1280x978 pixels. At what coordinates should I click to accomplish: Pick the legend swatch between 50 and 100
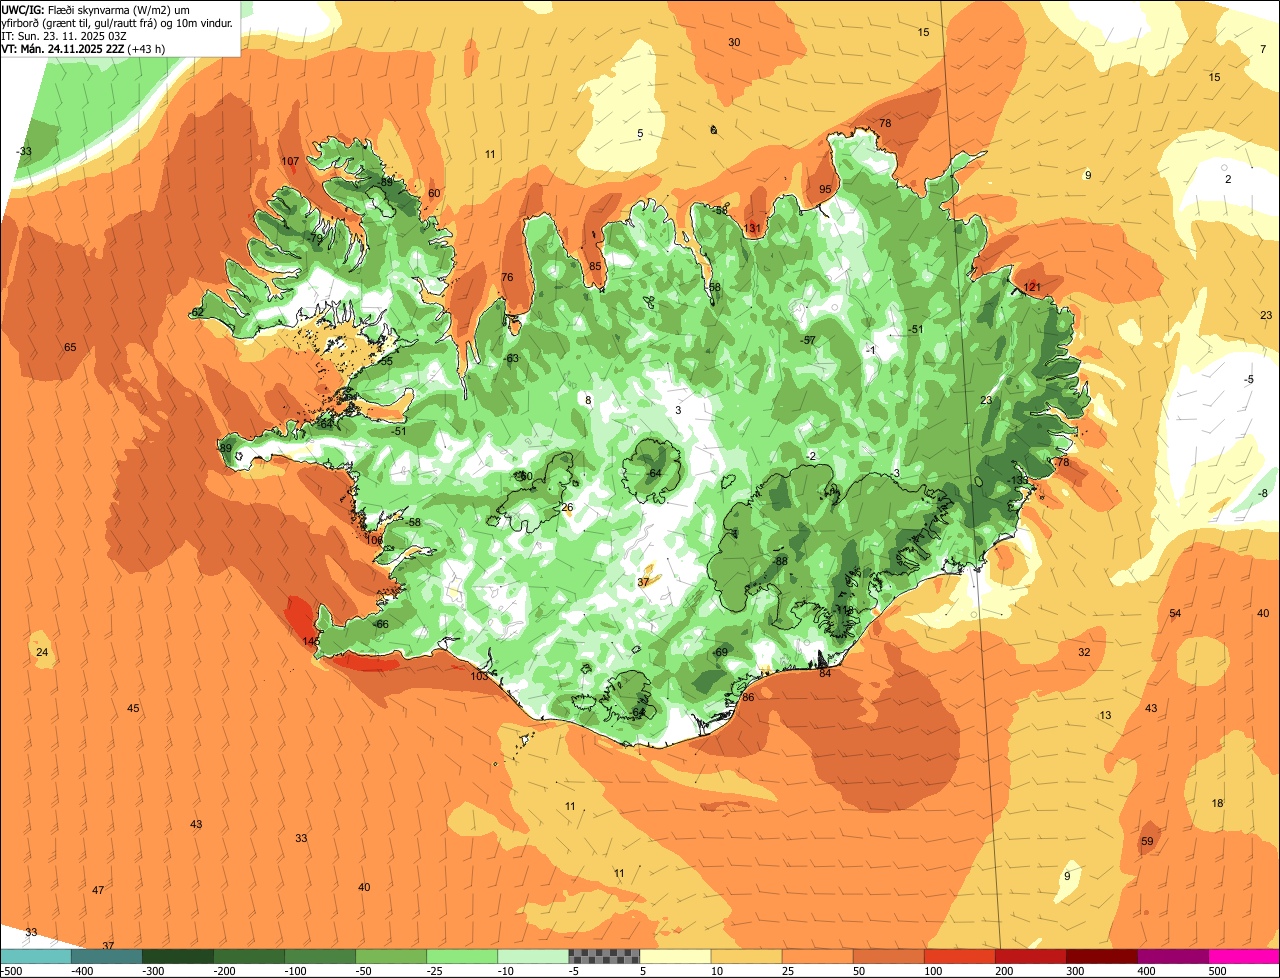pyautogui.click(x=888, y=956)
